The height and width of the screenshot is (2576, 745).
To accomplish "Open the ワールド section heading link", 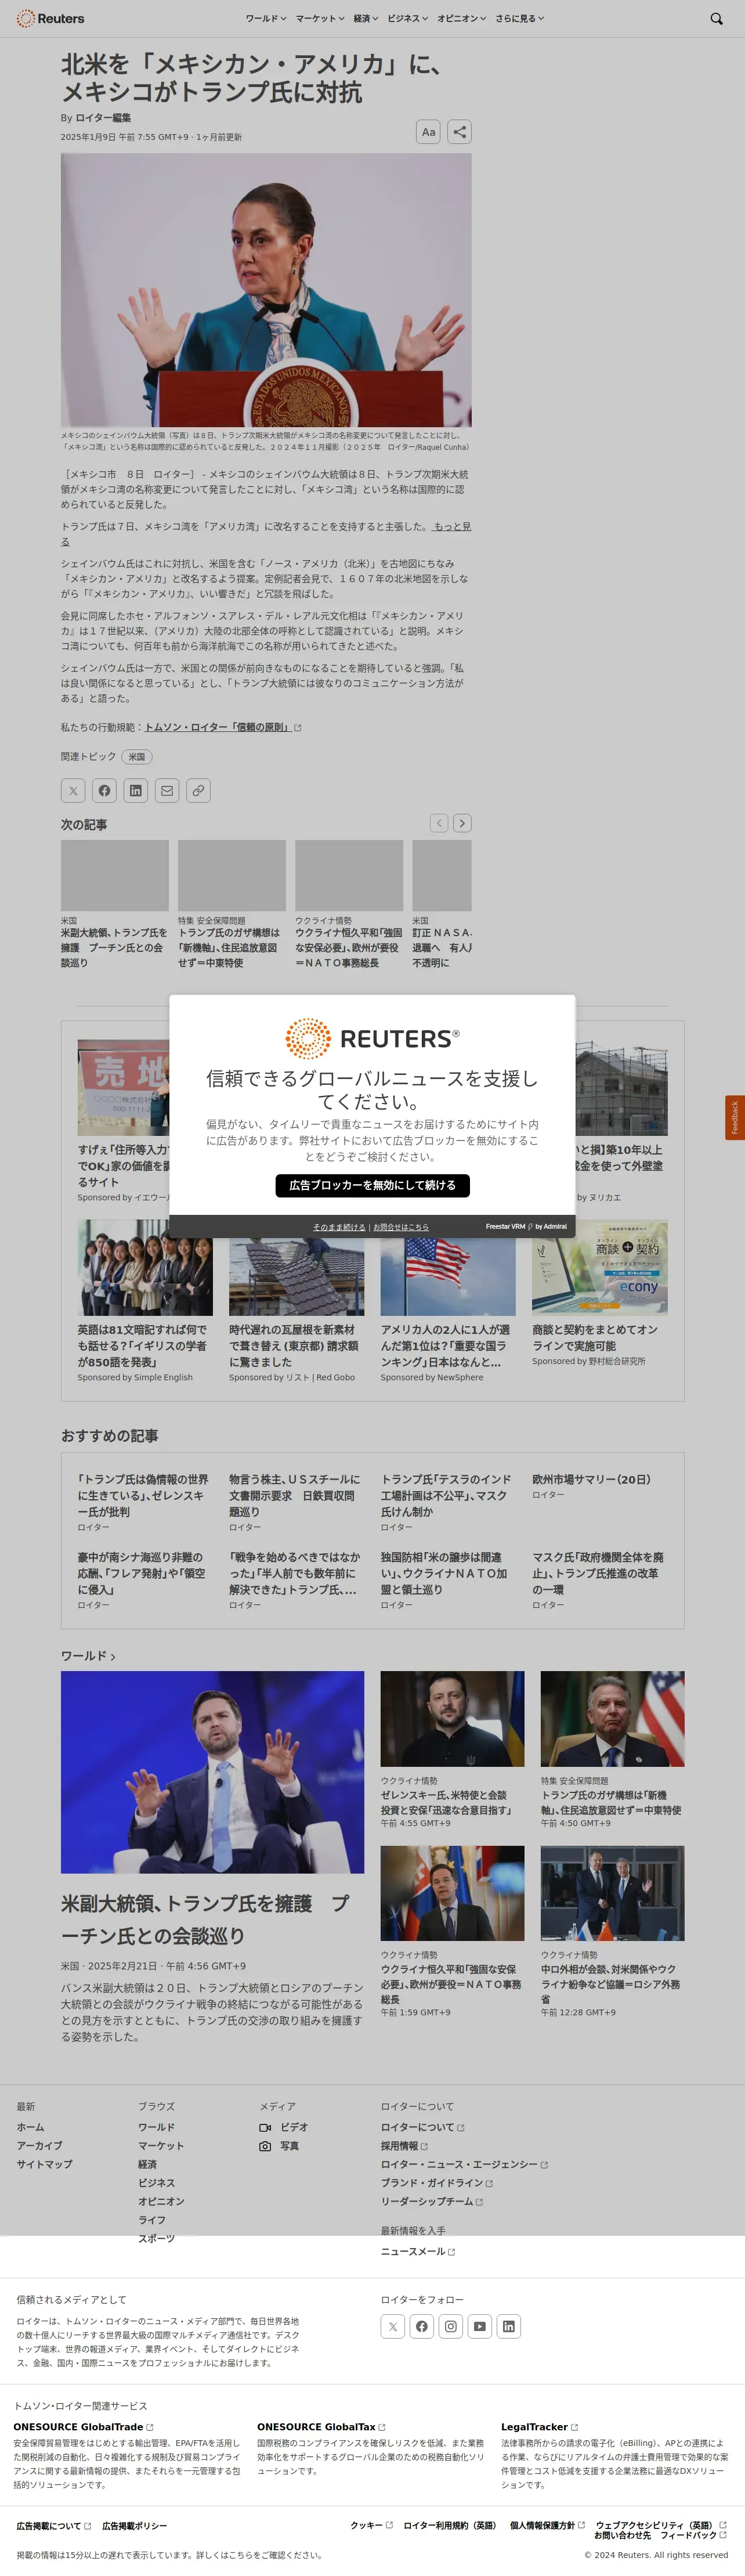I will pyautogui.click(x=88, y=1656).
